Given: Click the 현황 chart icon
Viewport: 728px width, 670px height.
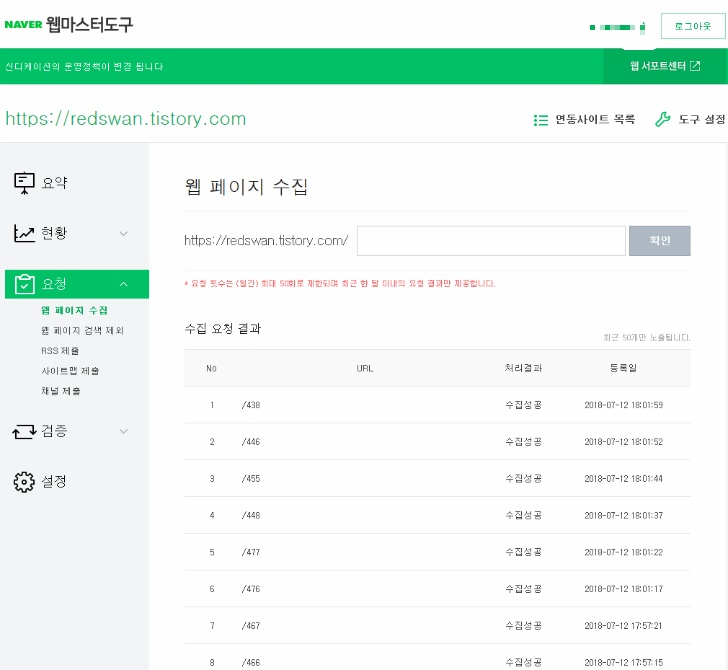Looking at the screenshot, I should [24, 233].
